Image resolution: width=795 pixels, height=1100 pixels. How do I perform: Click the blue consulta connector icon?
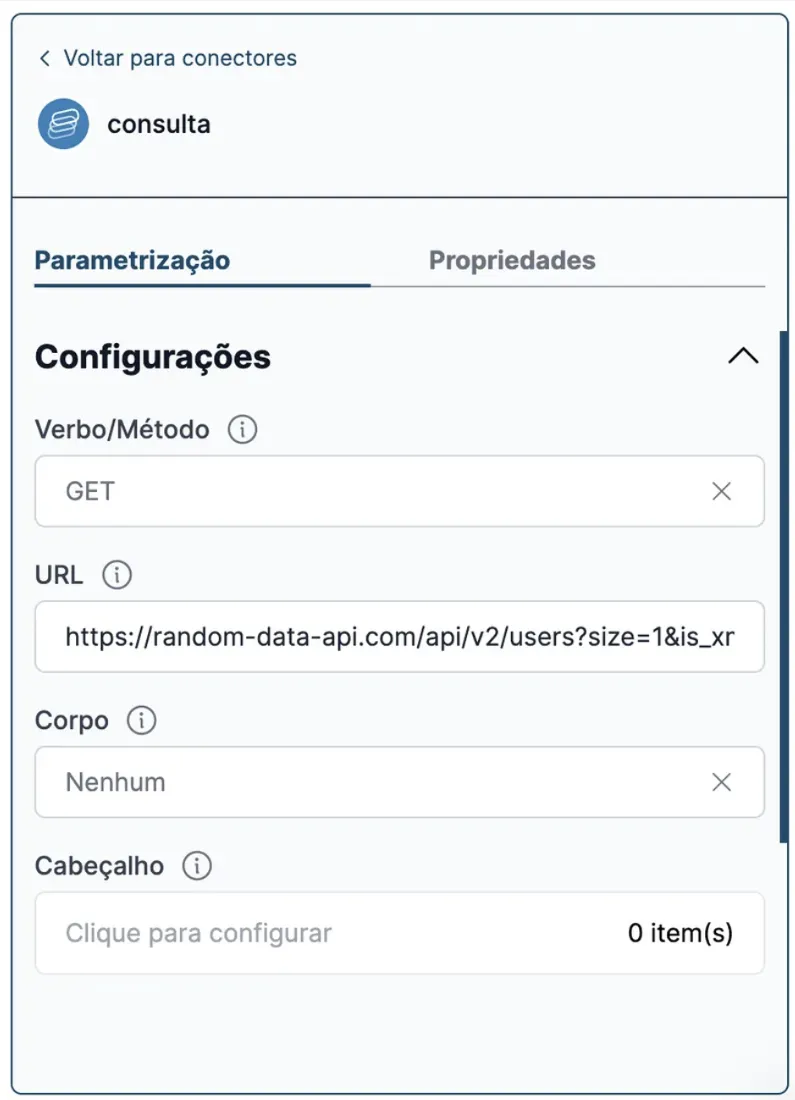(x=63, y=123)
